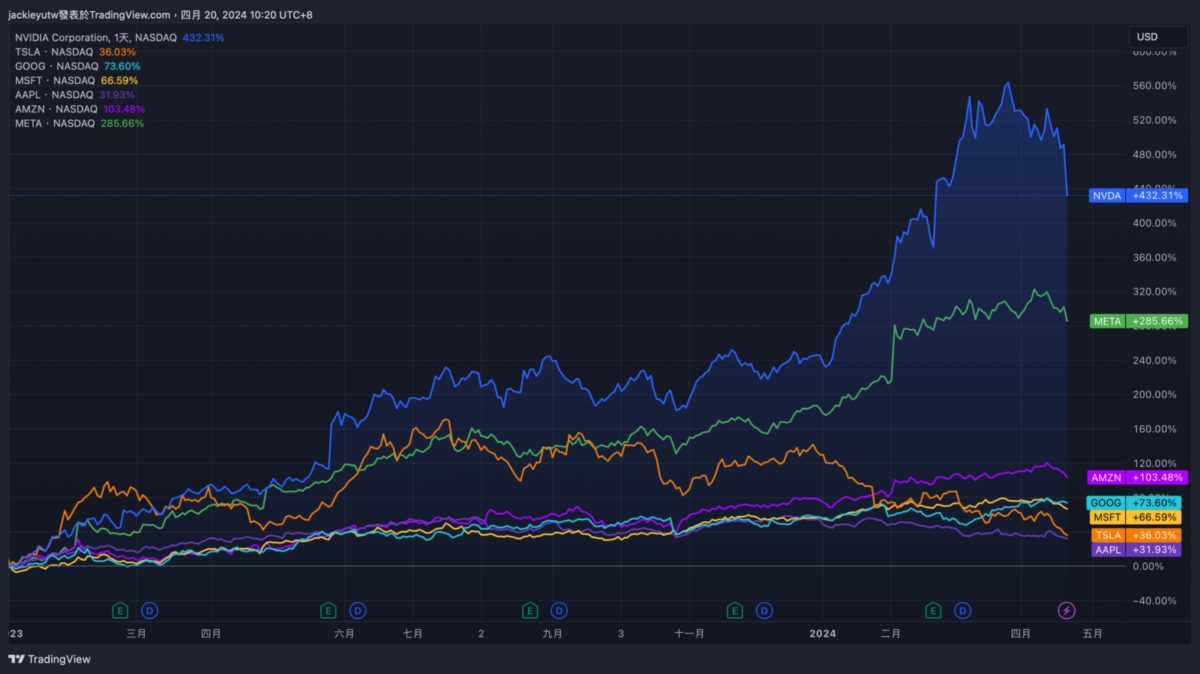Open the dividend marker above 九月
The image size is (1200, 674).
coord(559,610)
